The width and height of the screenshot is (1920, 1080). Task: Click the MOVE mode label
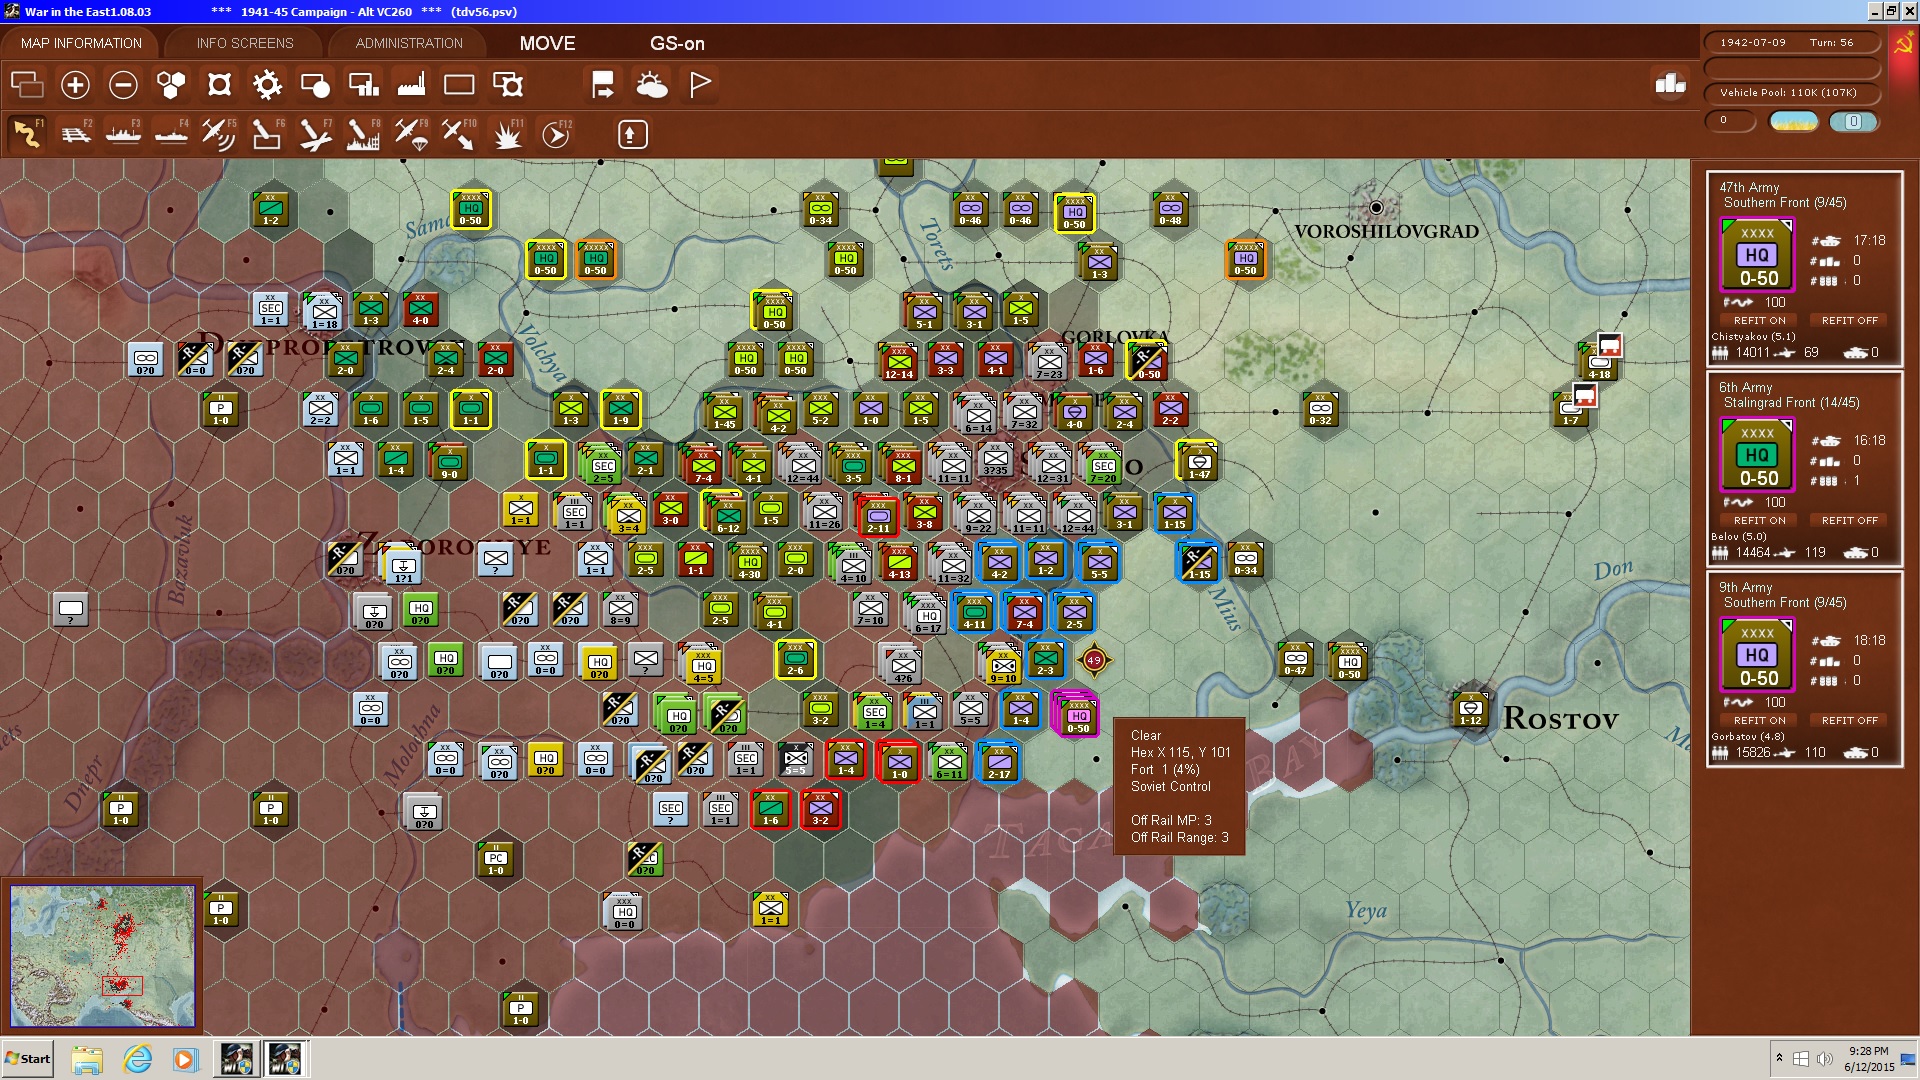click(547, 43)
